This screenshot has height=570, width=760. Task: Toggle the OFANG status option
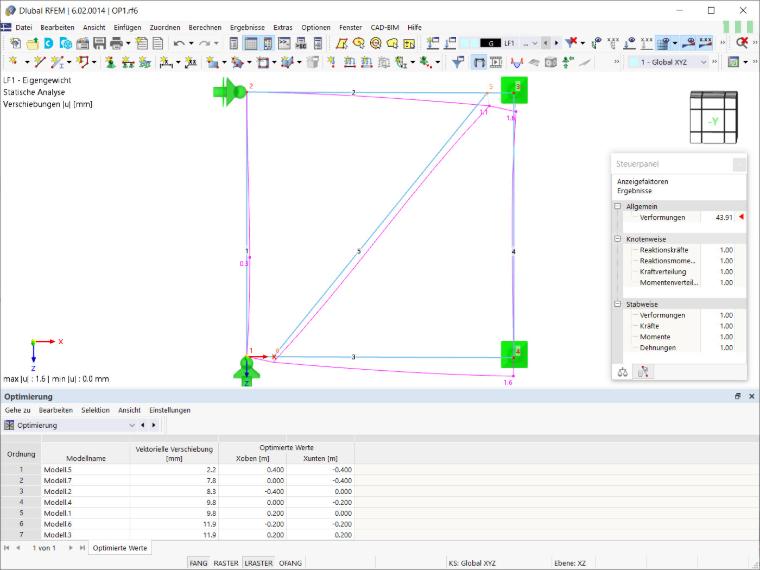pyautogui.click(x=290, y=563)
